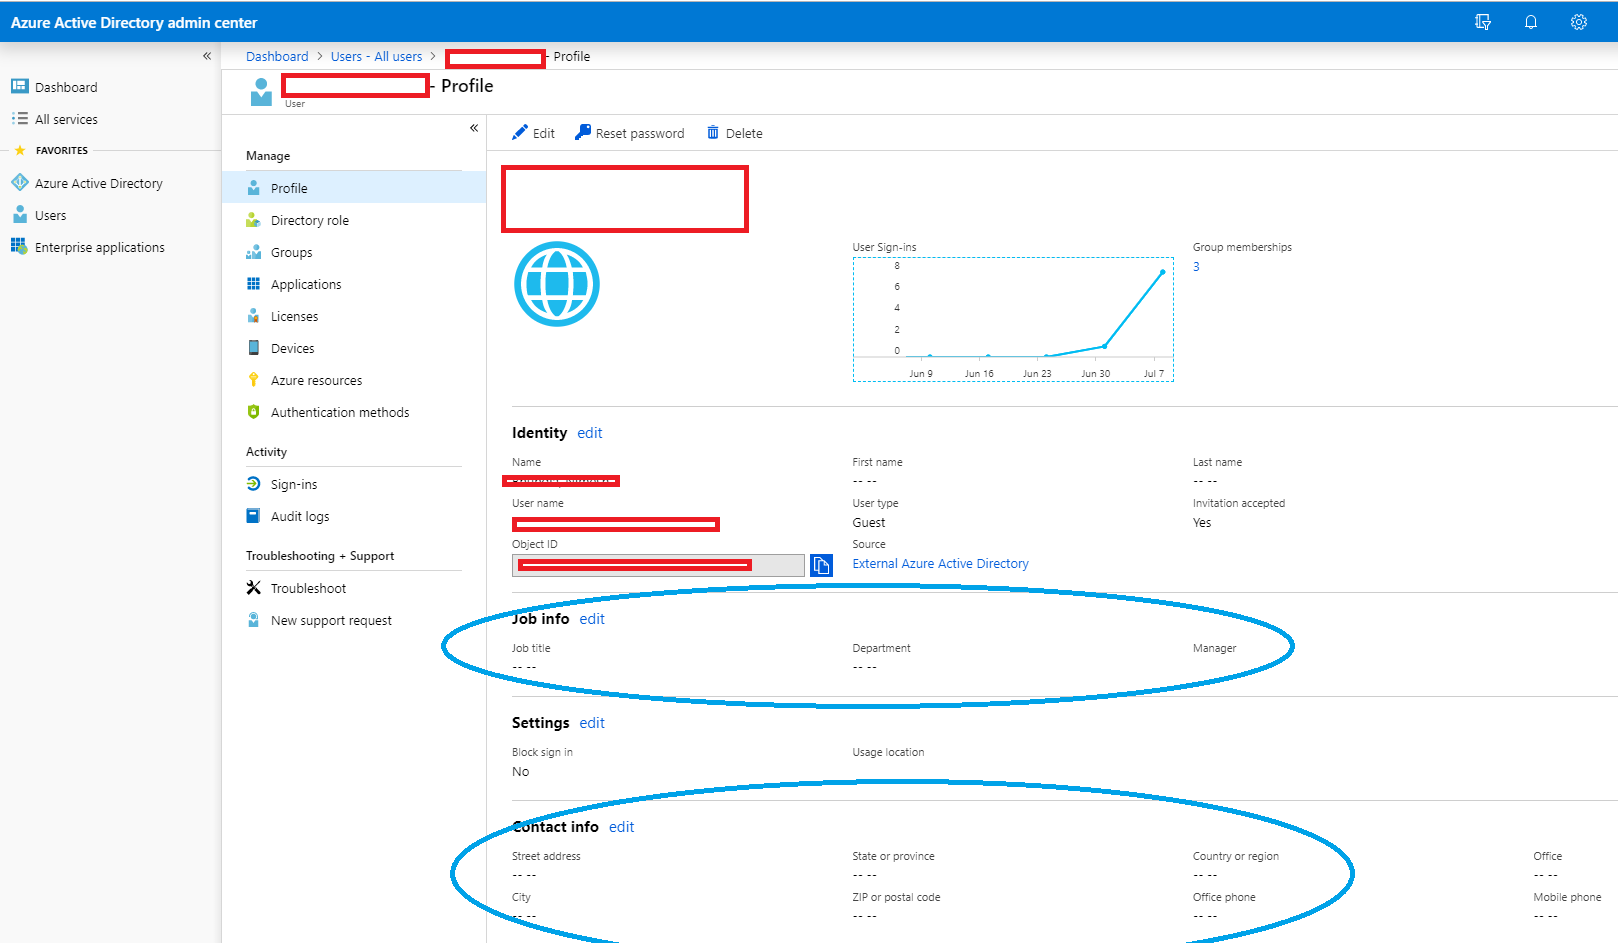Click the favorites star icon
Viewport: 1618px width, 943px height.
[19, 150]
